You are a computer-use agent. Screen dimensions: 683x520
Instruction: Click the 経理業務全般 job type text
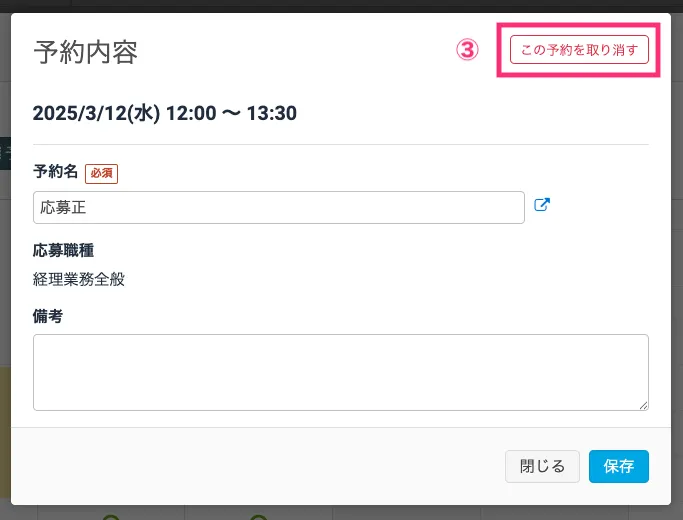point(79,279)
